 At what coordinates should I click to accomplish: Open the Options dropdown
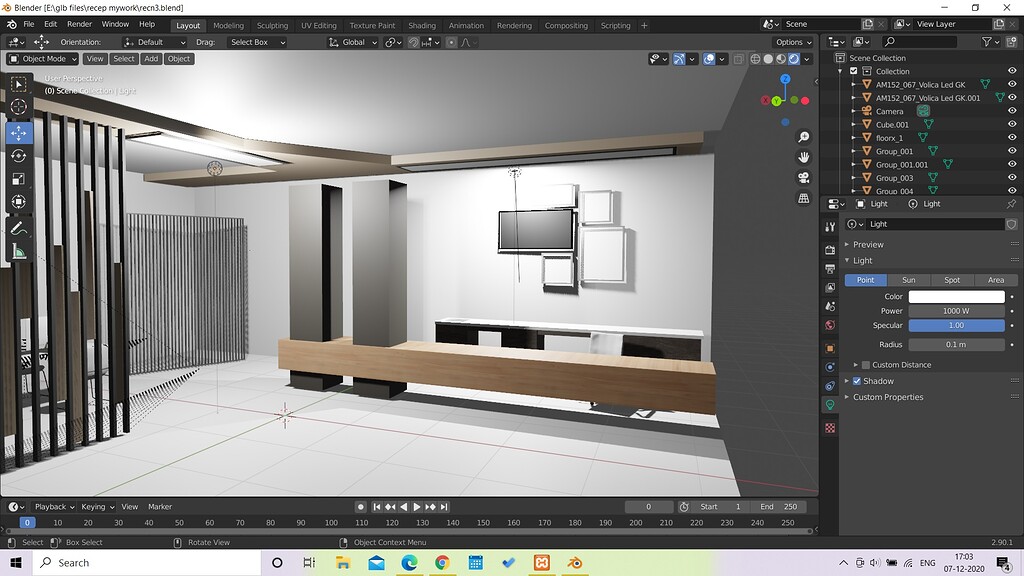coord(793,42)
